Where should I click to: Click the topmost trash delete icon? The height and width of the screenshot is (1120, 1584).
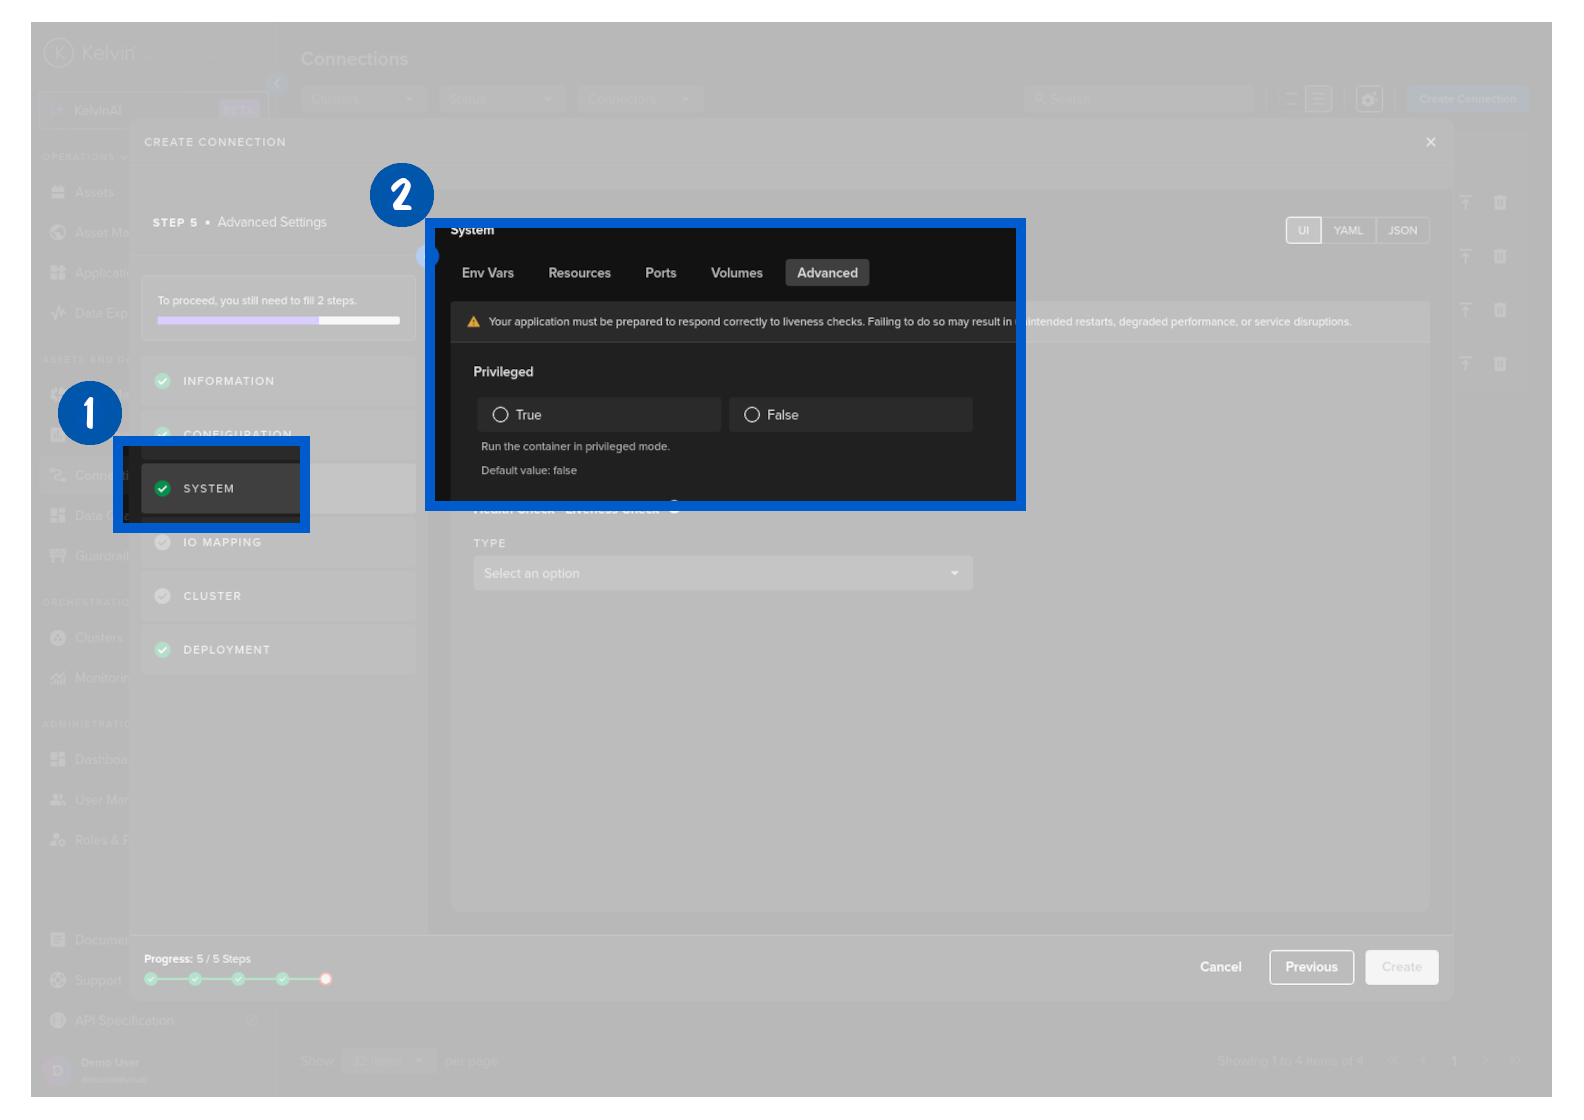[x=1500, y=203]
